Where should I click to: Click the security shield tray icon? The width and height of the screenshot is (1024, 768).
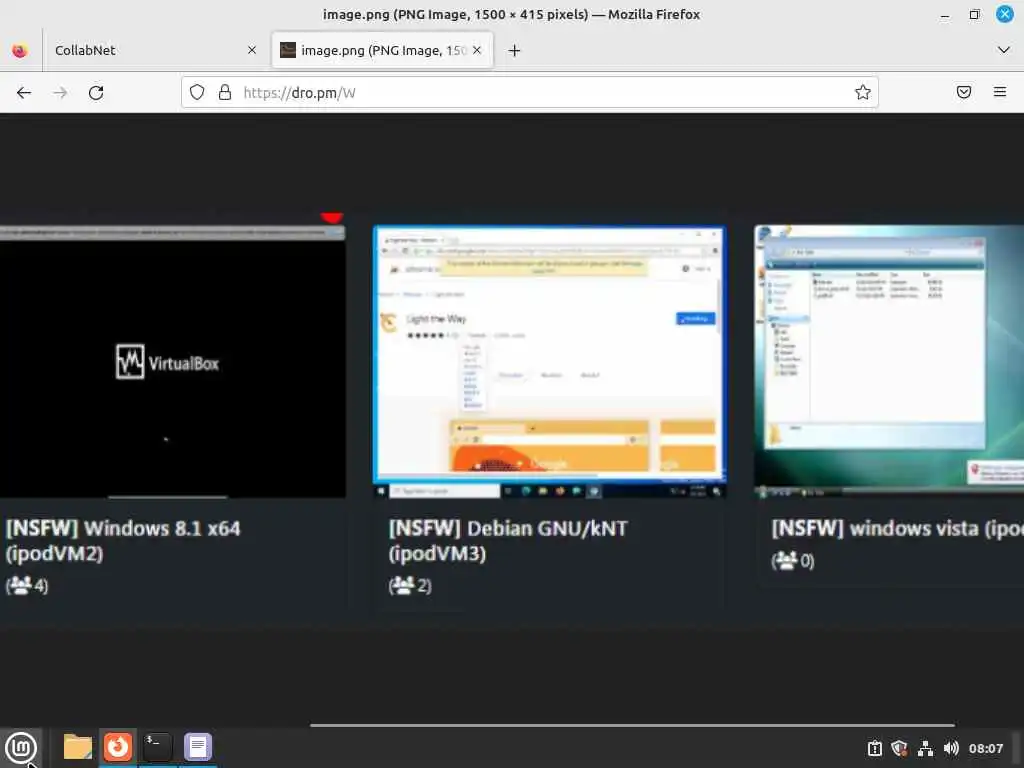coord(899,748)
